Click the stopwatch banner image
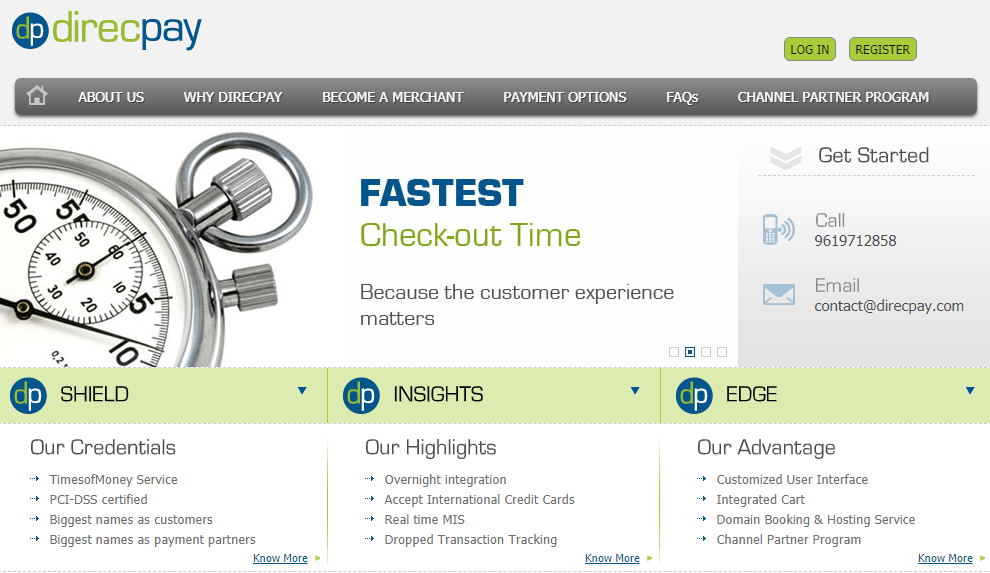The image size is (990, 573). 156,250
